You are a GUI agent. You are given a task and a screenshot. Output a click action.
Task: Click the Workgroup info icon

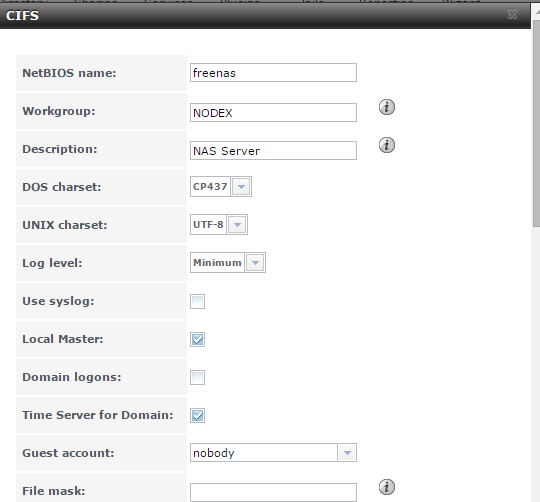click(387, 107)
